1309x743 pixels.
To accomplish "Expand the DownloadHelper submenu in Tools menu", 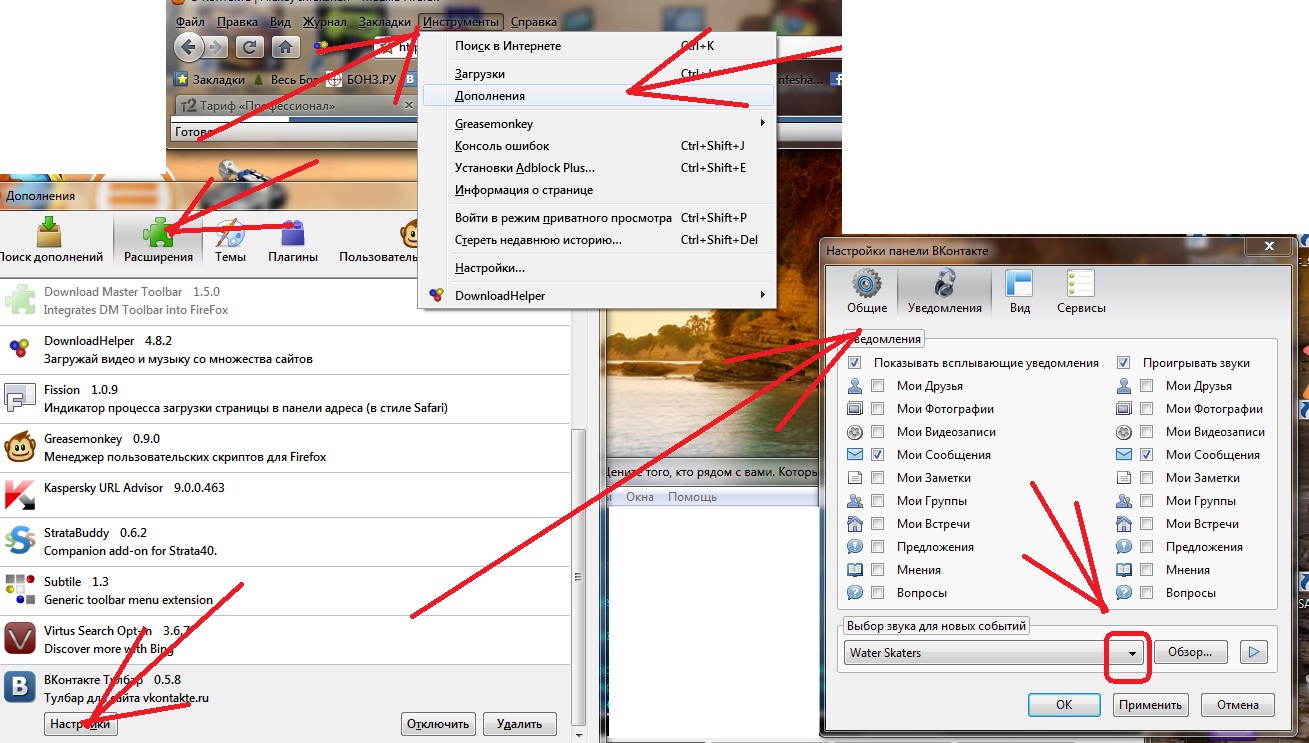I will pyautogui.click(x=597, y=295).
